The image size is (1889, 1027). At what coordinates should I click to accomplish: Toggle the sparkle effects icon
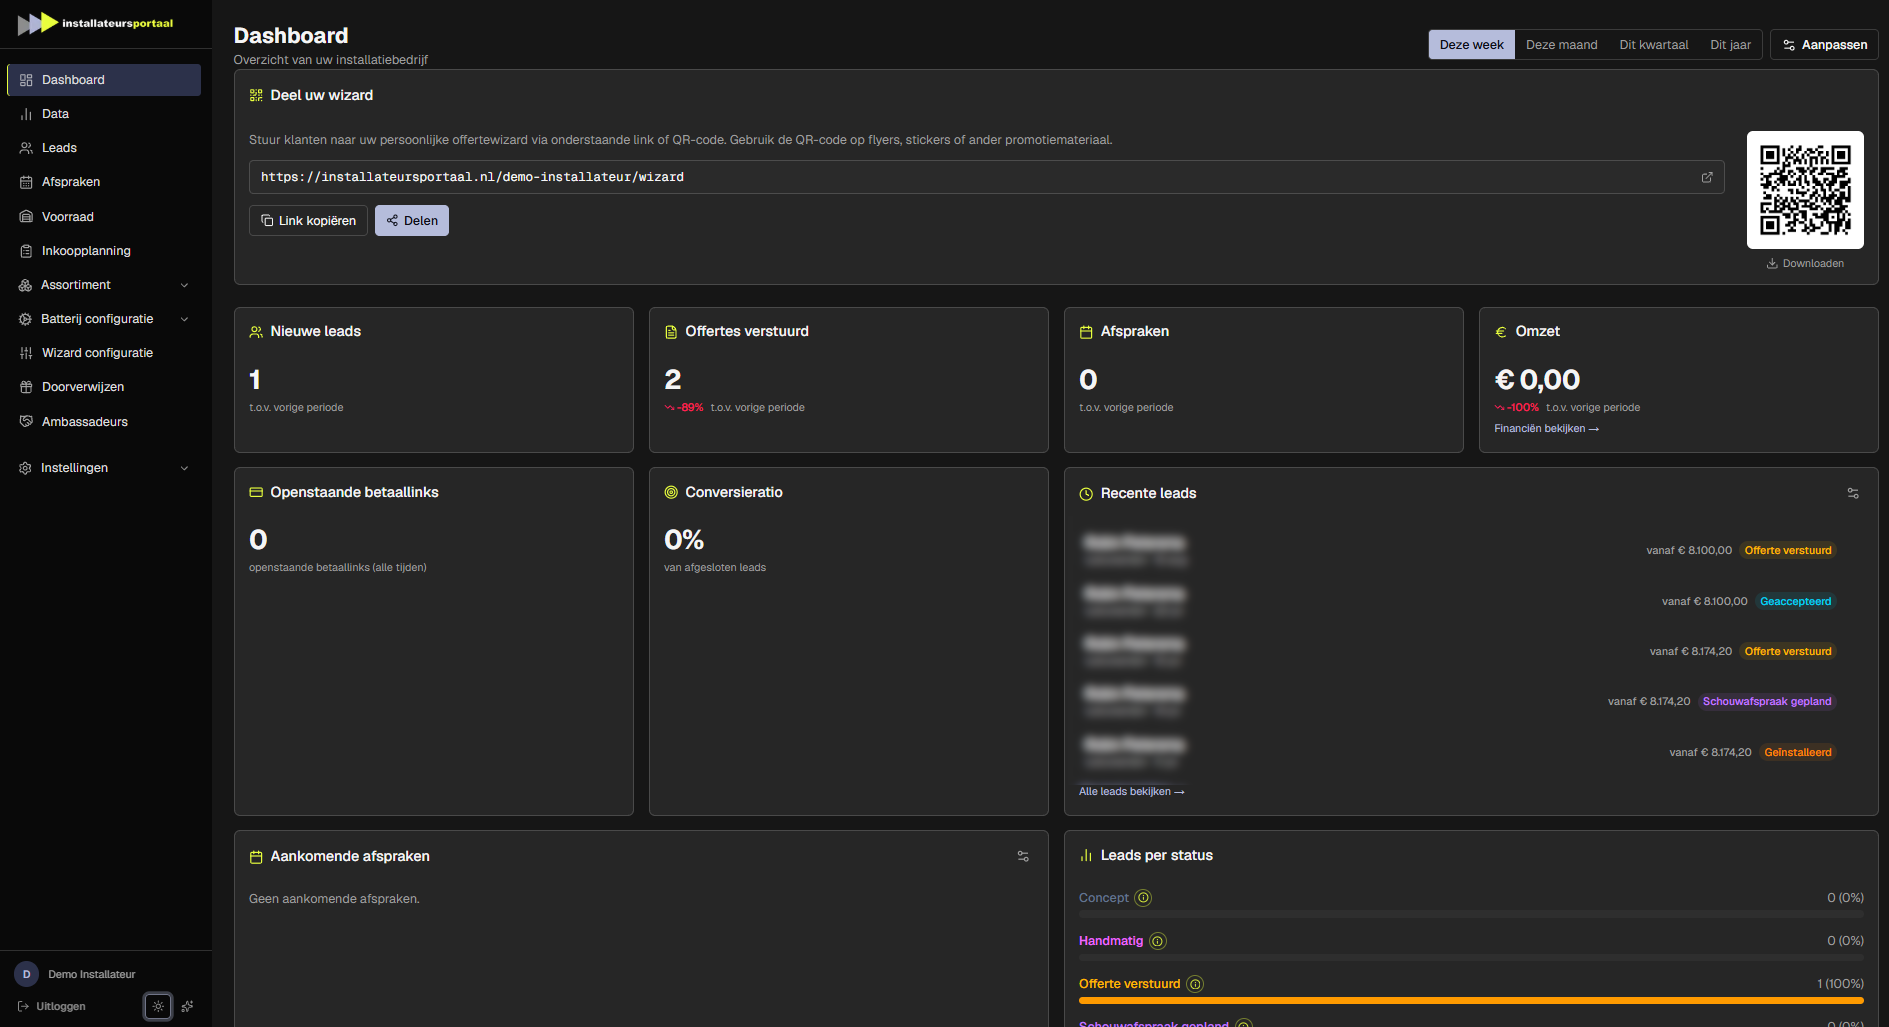pyautogui.click(x=187, y=1006)
